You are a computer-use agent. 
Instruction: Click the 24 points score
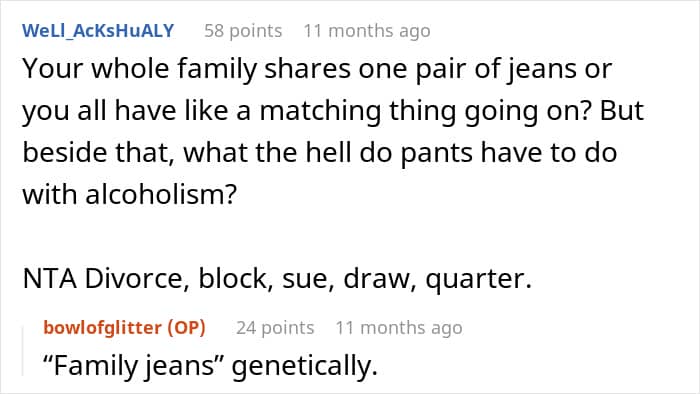coord(275,328)
